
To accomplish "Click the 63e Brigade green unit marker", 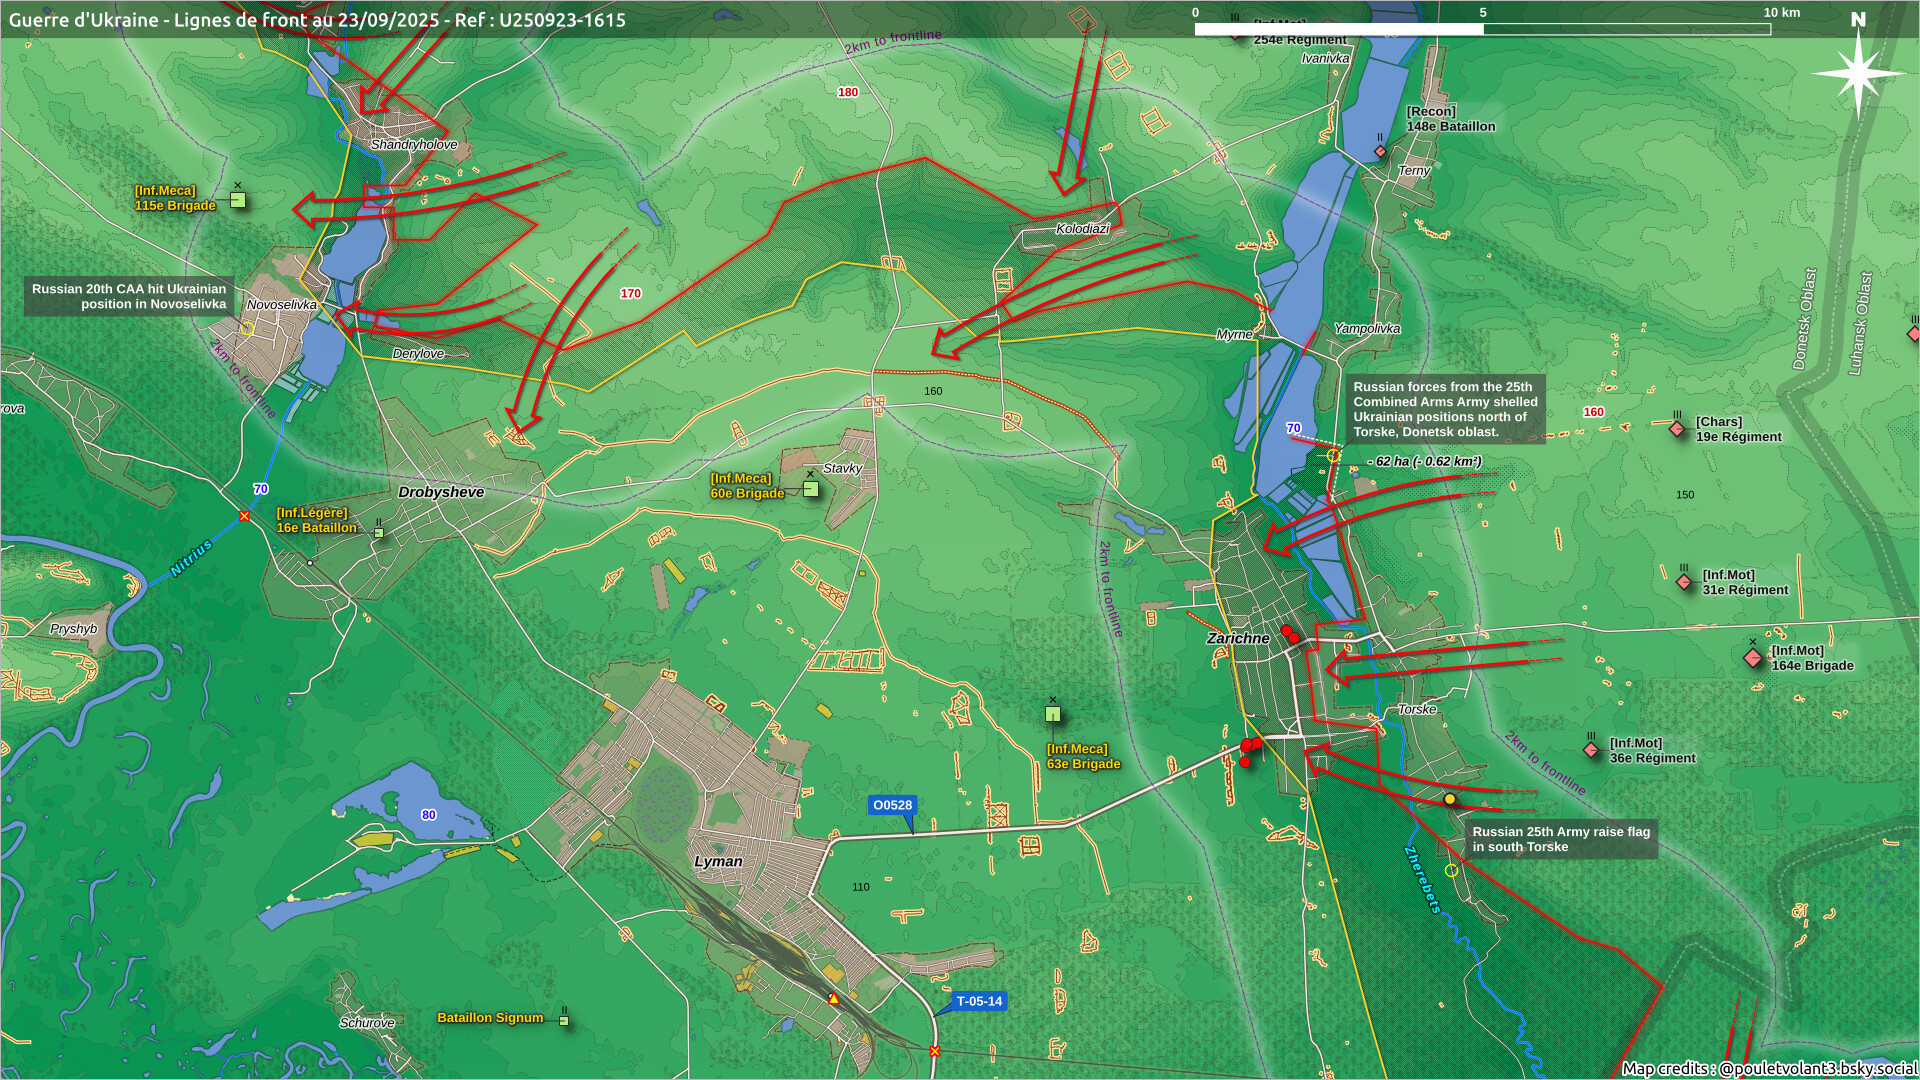I will click(1052, 714).
